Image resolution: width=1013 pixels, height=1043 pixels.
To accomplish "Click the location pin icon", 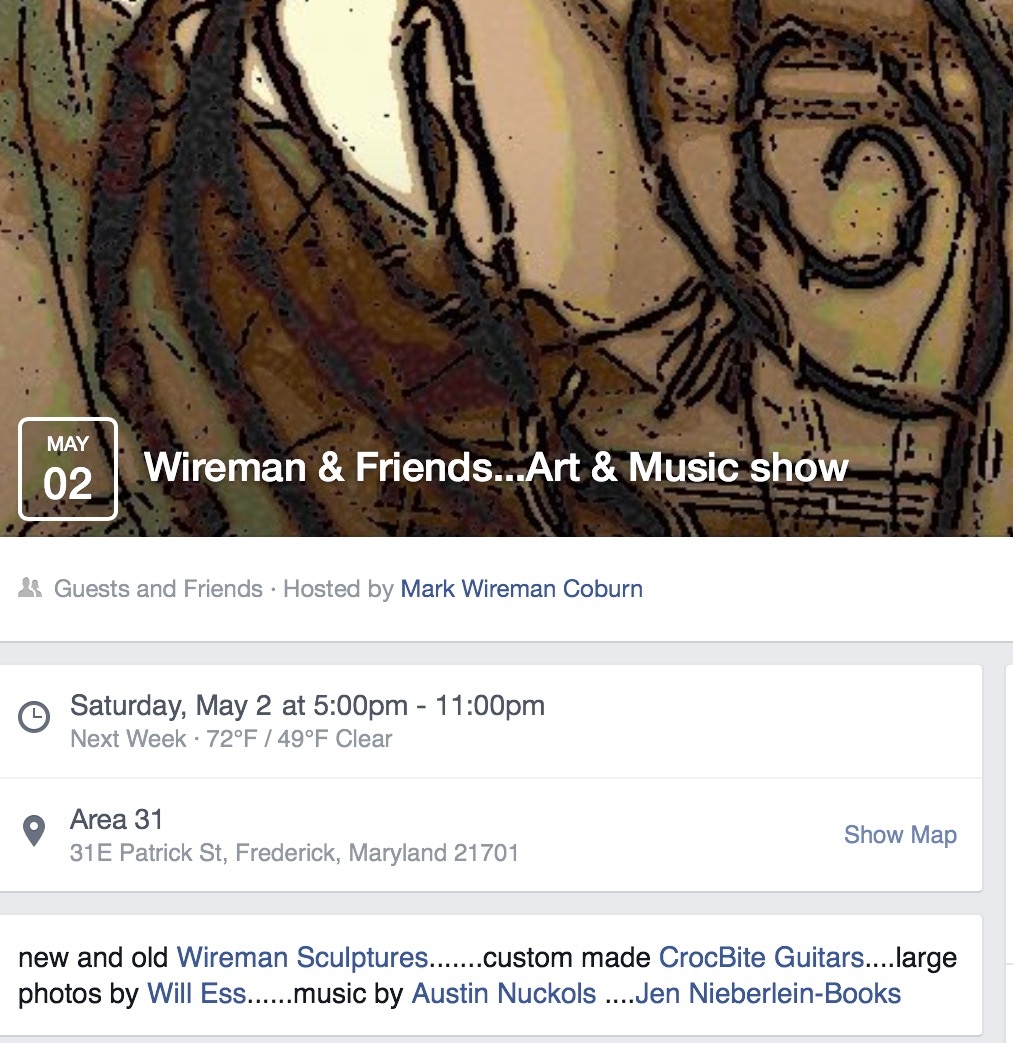I will click(x=34, y=831).
